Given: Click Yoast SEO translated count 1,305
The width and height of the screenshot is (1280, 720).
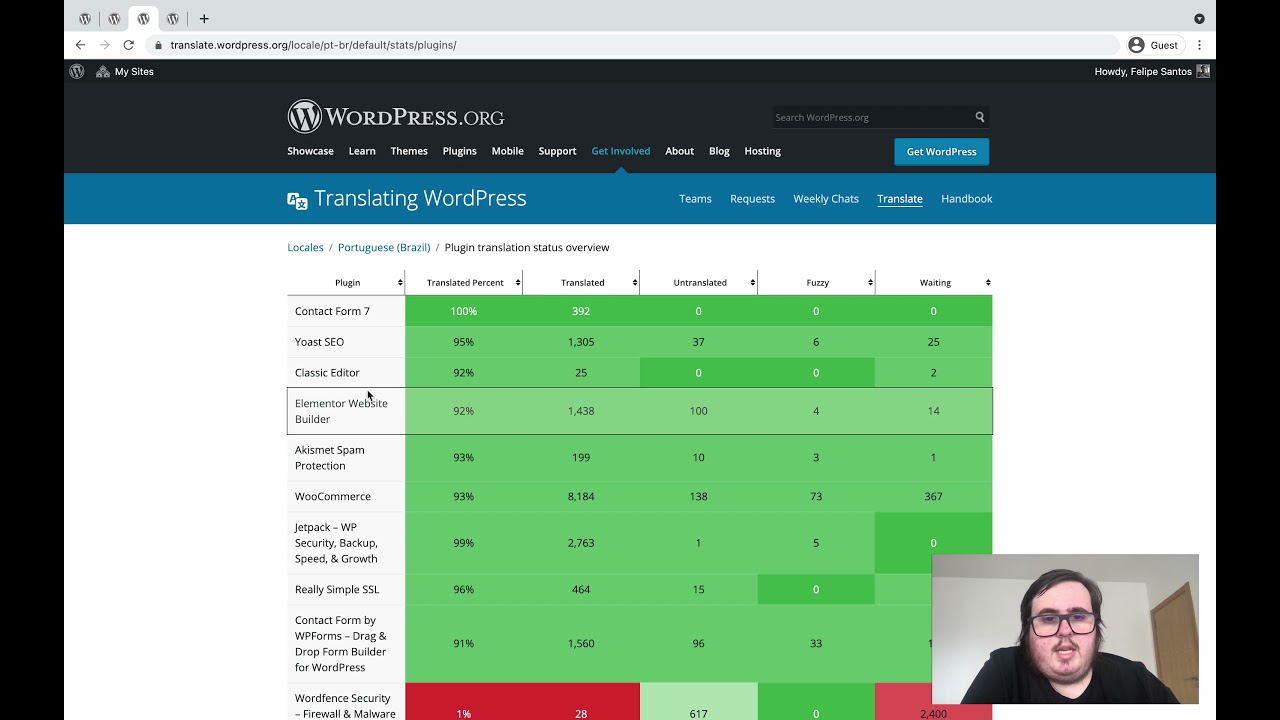Looking at the screenshot, I should (x=581, y=342).
